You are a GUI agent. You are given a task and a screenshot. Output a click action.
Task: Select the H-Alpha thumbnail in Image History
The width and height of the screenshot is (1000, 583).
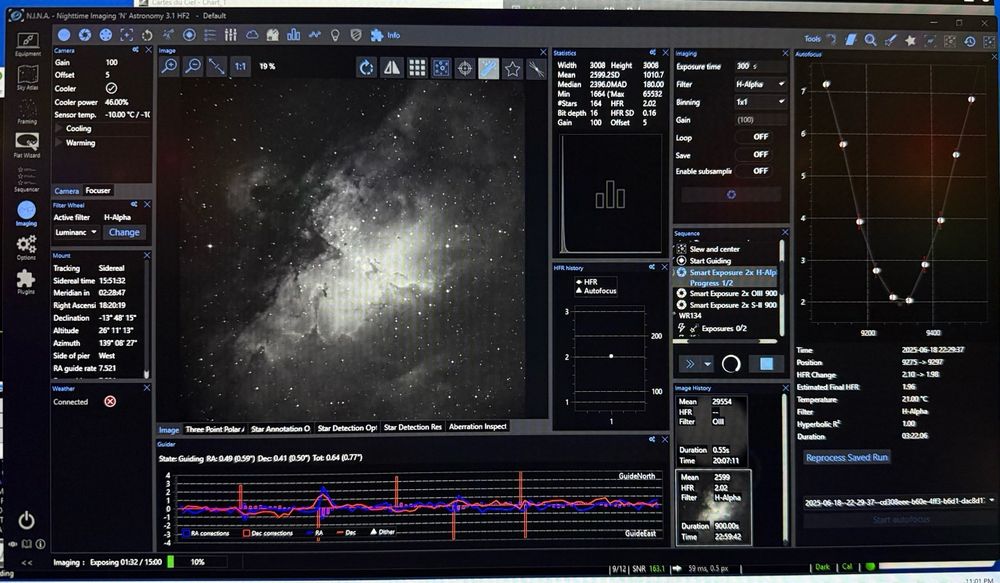[x=714, y=508]
